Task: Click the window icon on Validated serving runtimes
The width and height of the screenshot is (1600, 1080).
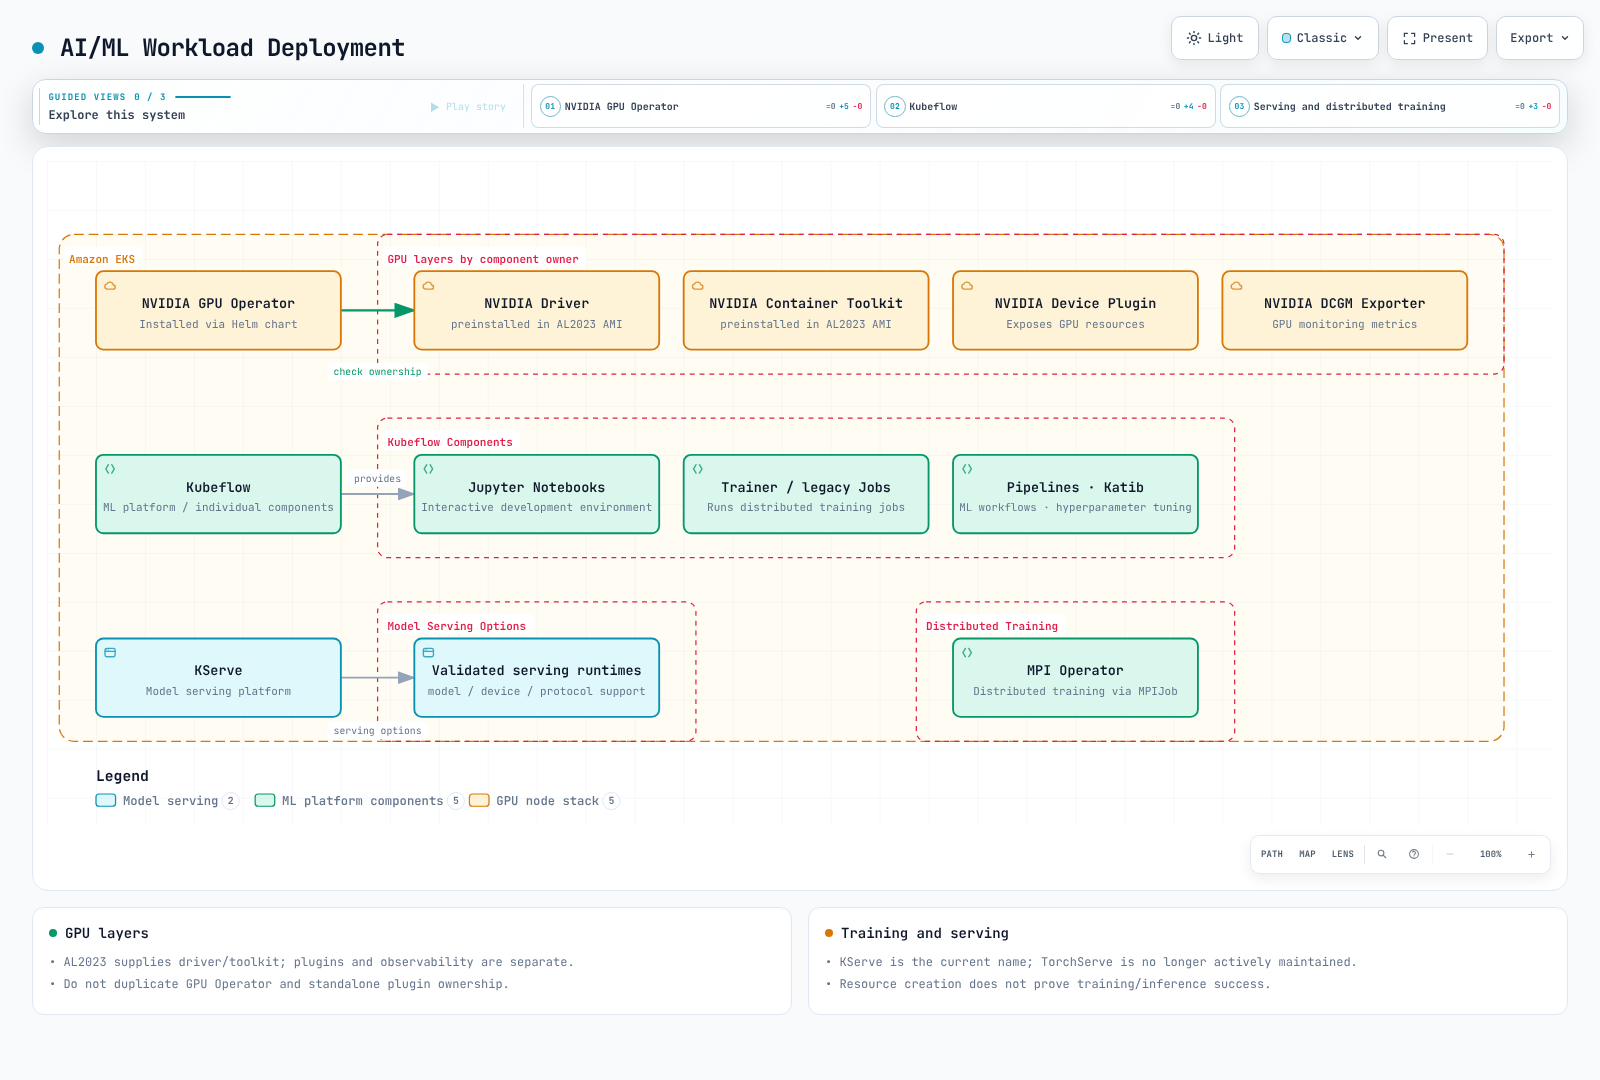Action: click(429, 653)
